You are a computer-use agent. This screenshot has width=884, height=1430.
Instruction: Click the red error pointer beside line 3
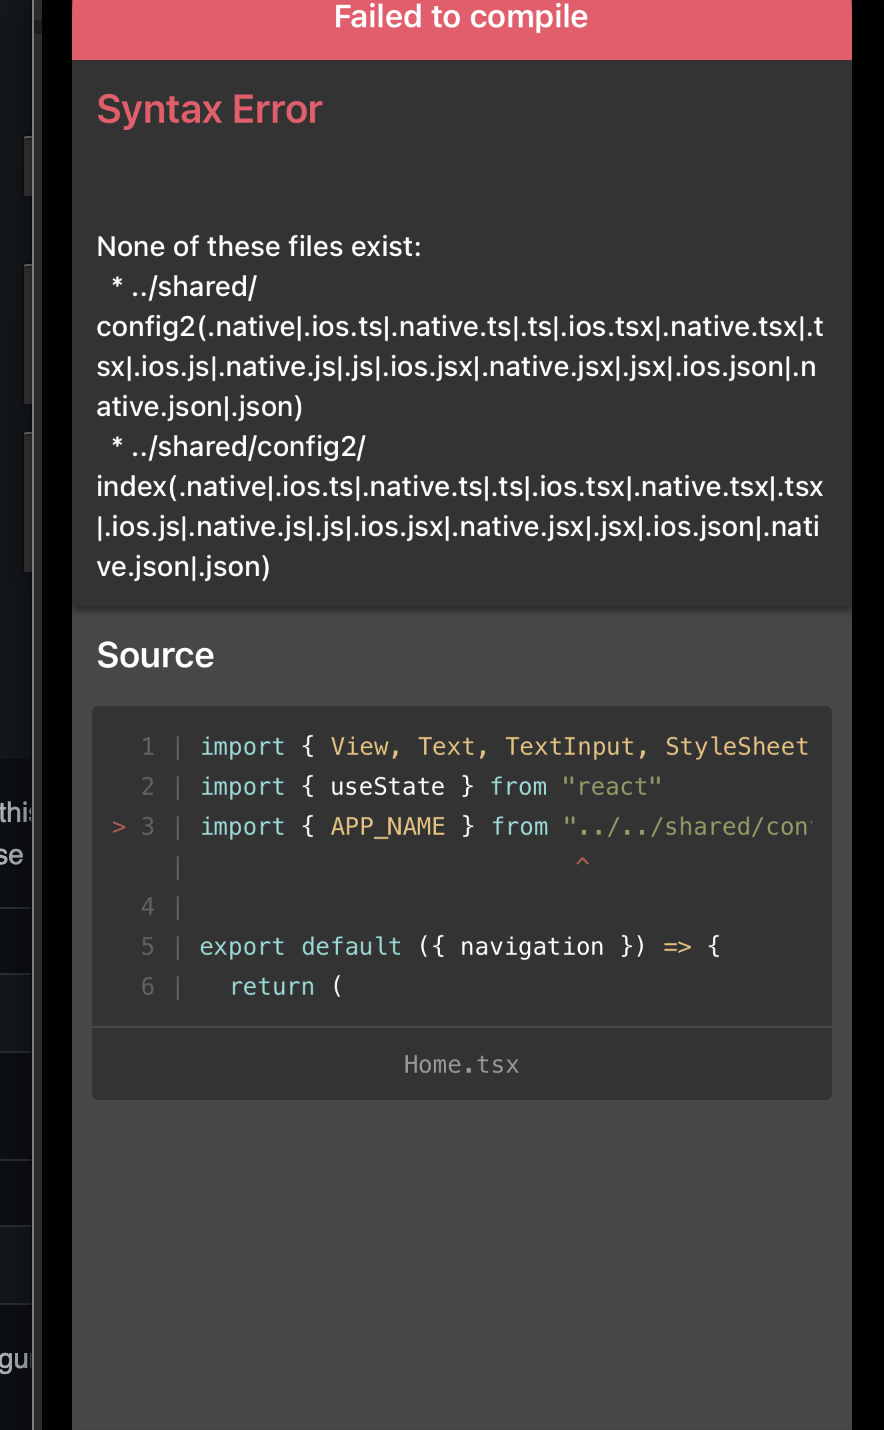[x=117, y=826]
